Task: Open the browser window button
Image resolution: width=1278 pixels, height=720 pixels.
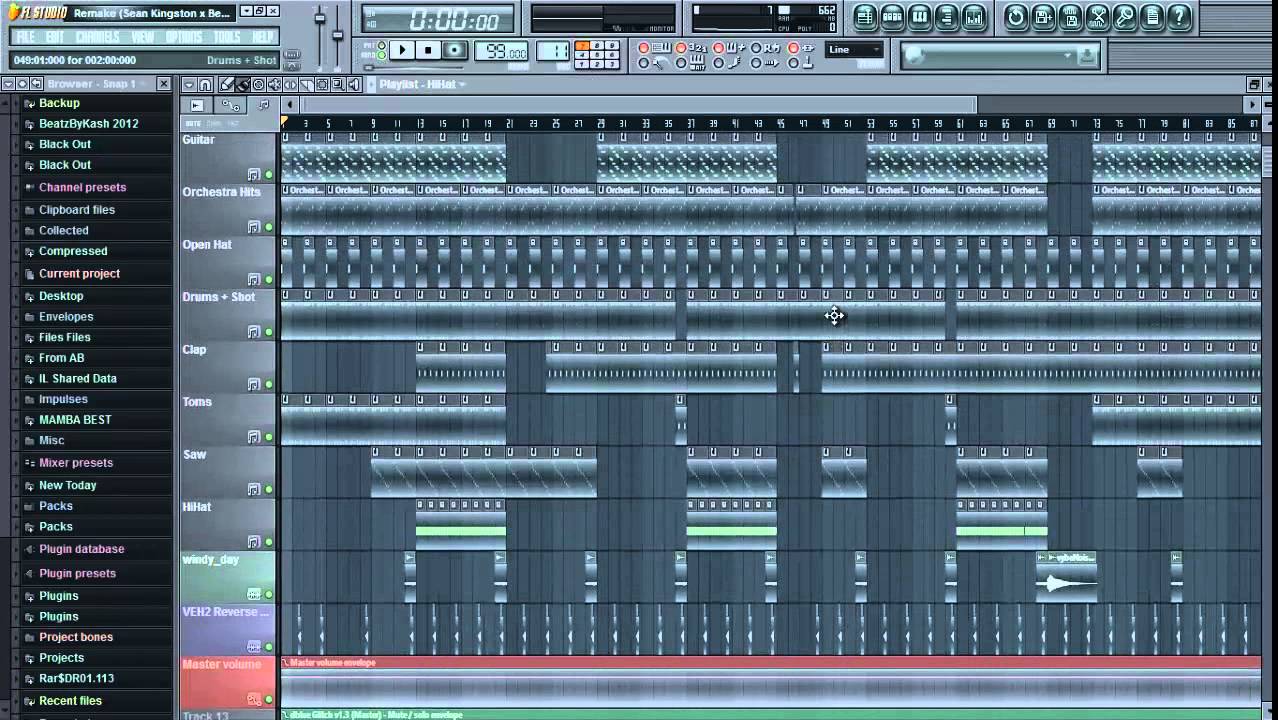Action: pos(946,17)
